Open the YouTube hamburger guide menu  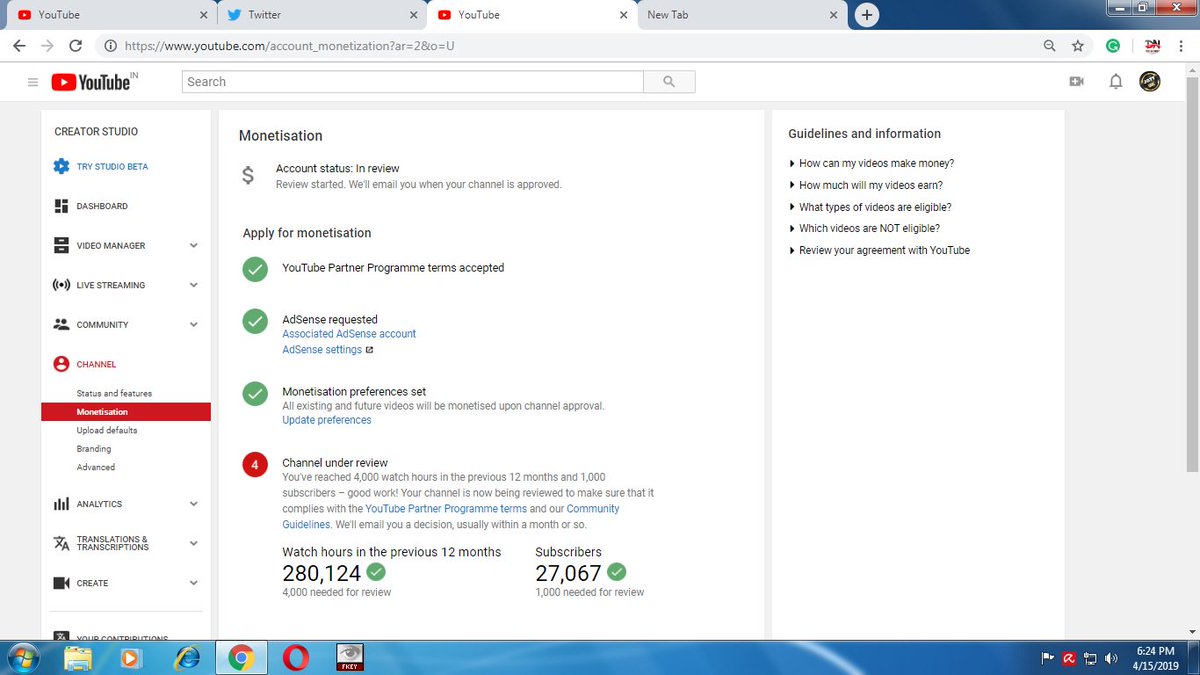[x=33, y=82]
